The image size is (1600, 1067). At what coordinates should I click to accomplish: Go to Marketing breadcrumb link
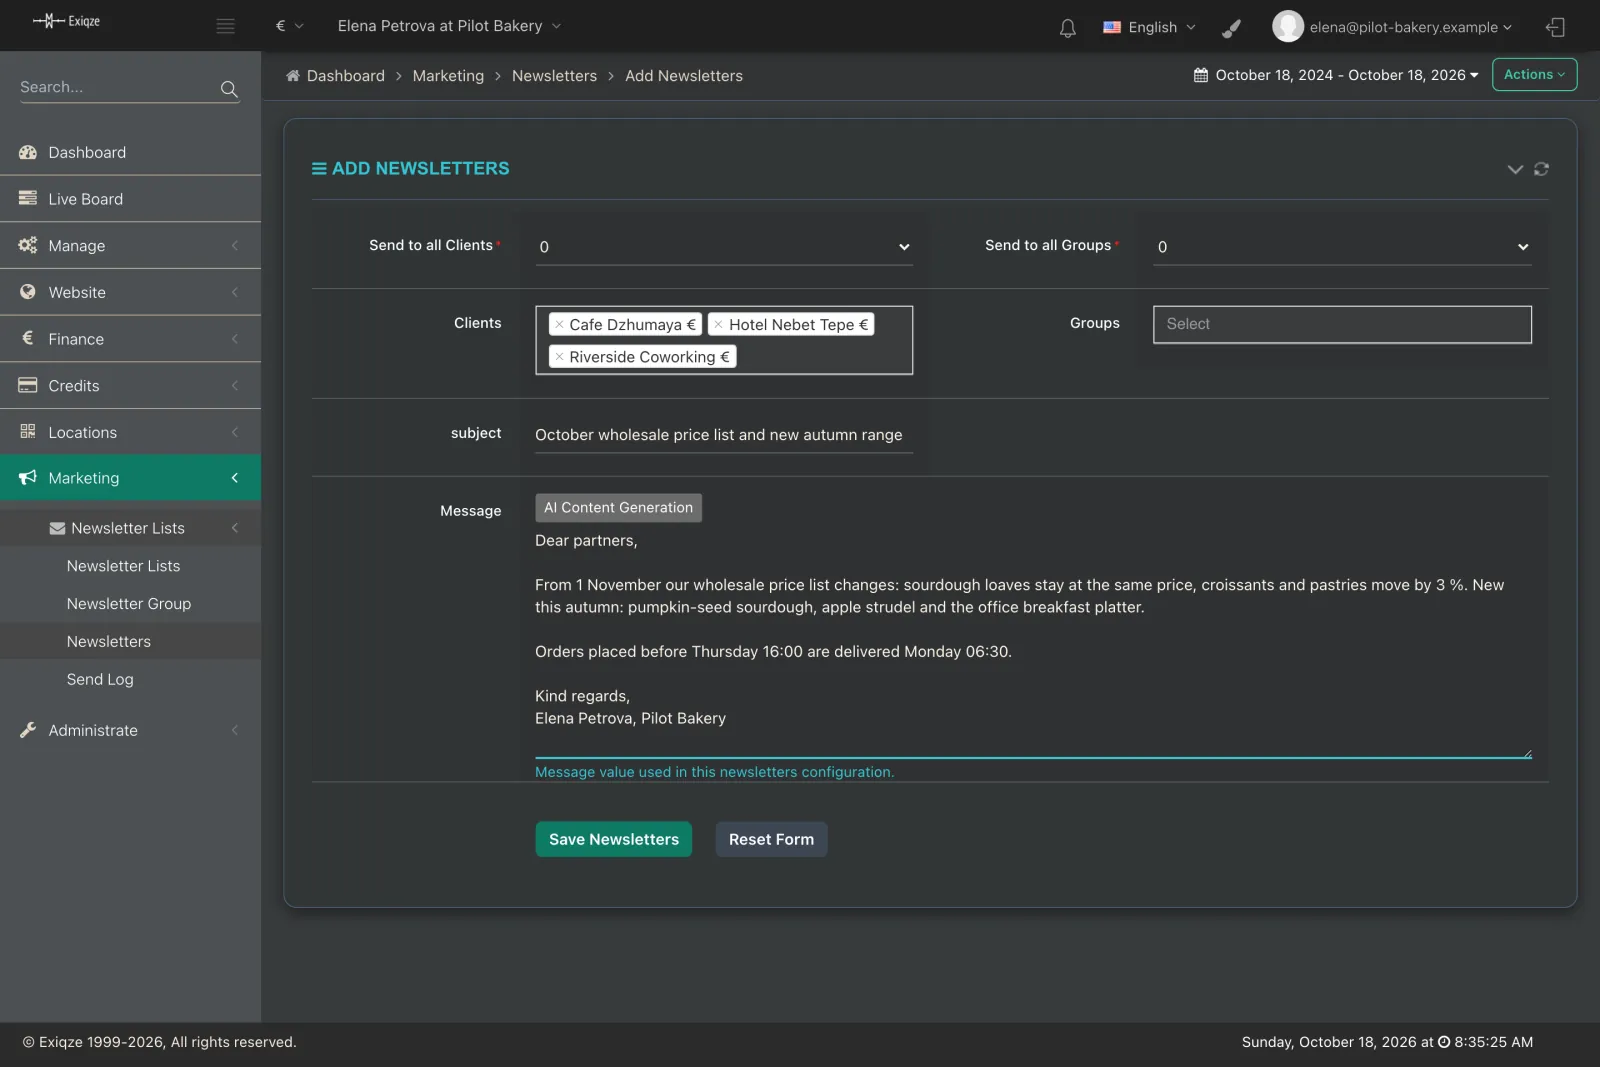(x=448, y=76)
